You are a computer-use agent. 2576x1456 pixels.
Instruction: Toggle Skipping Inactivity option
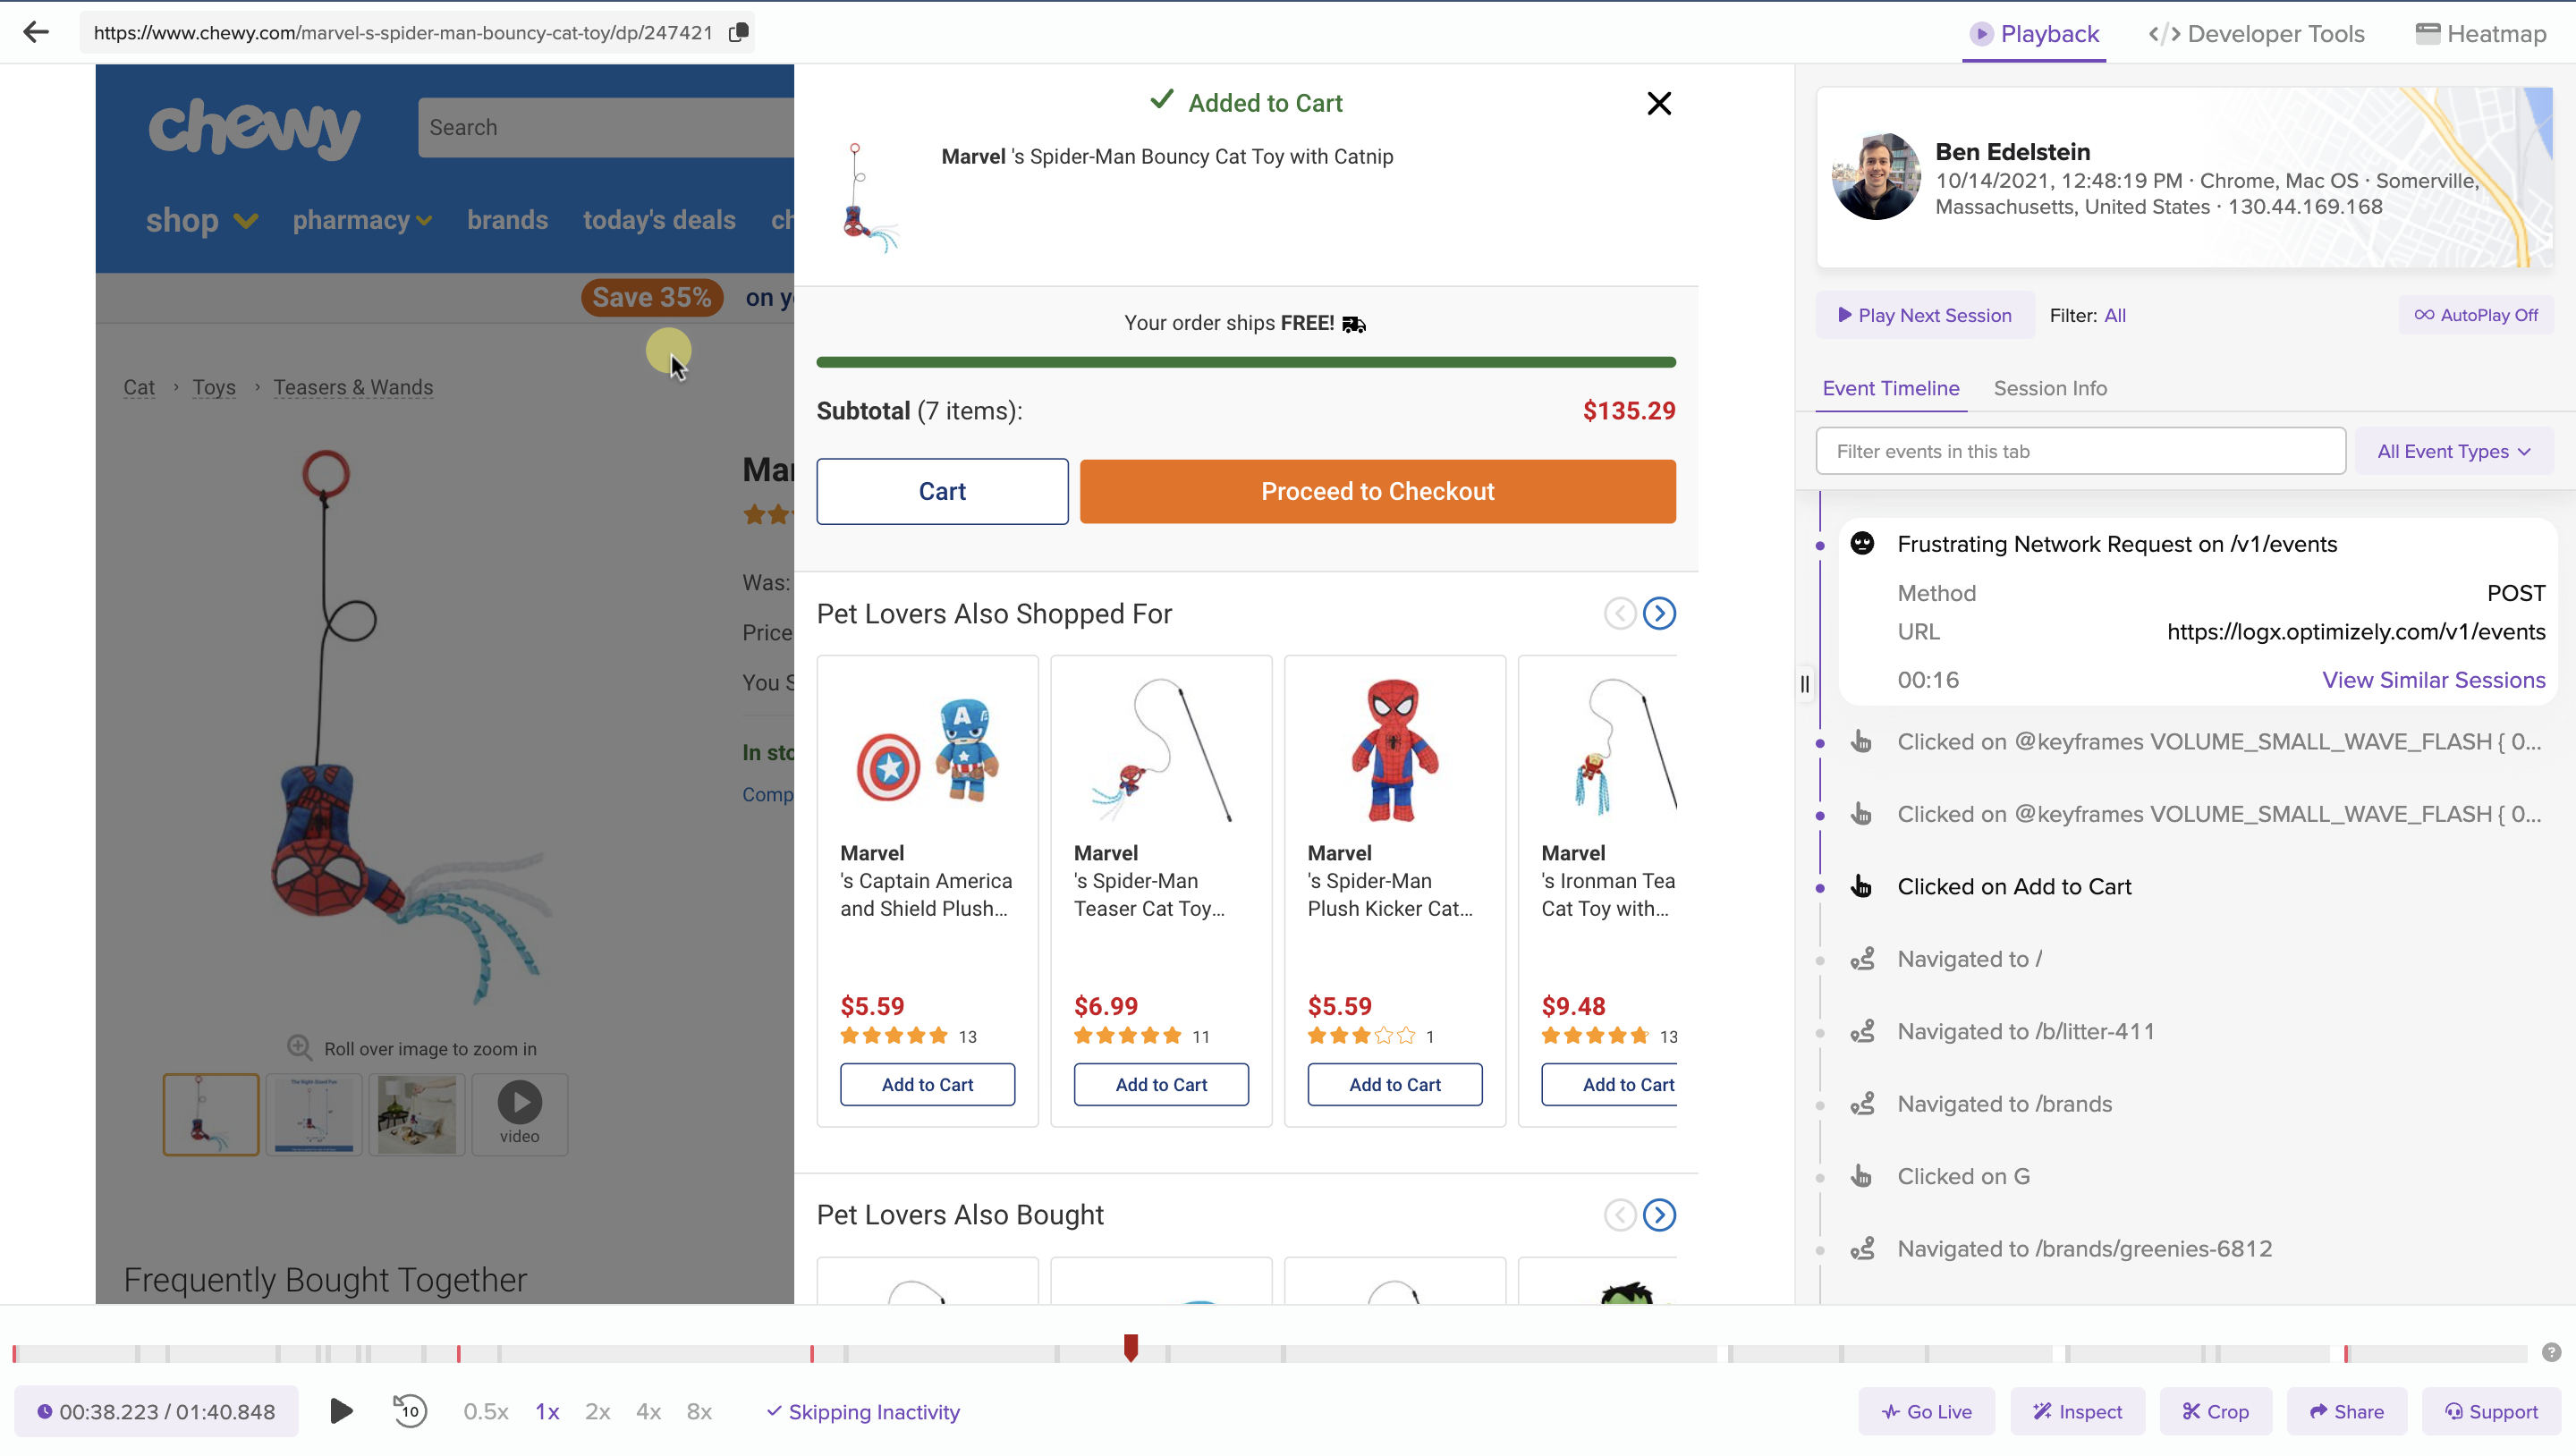click(x=863, y=1412)
